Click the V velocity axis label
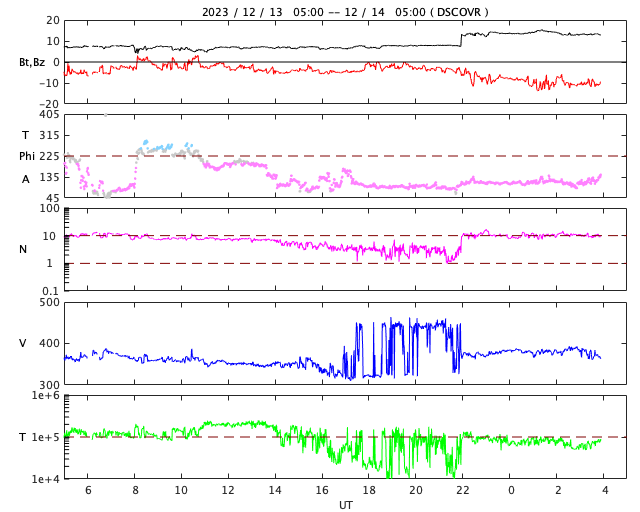Screen dimensions: 640x512 coord(23,343)
